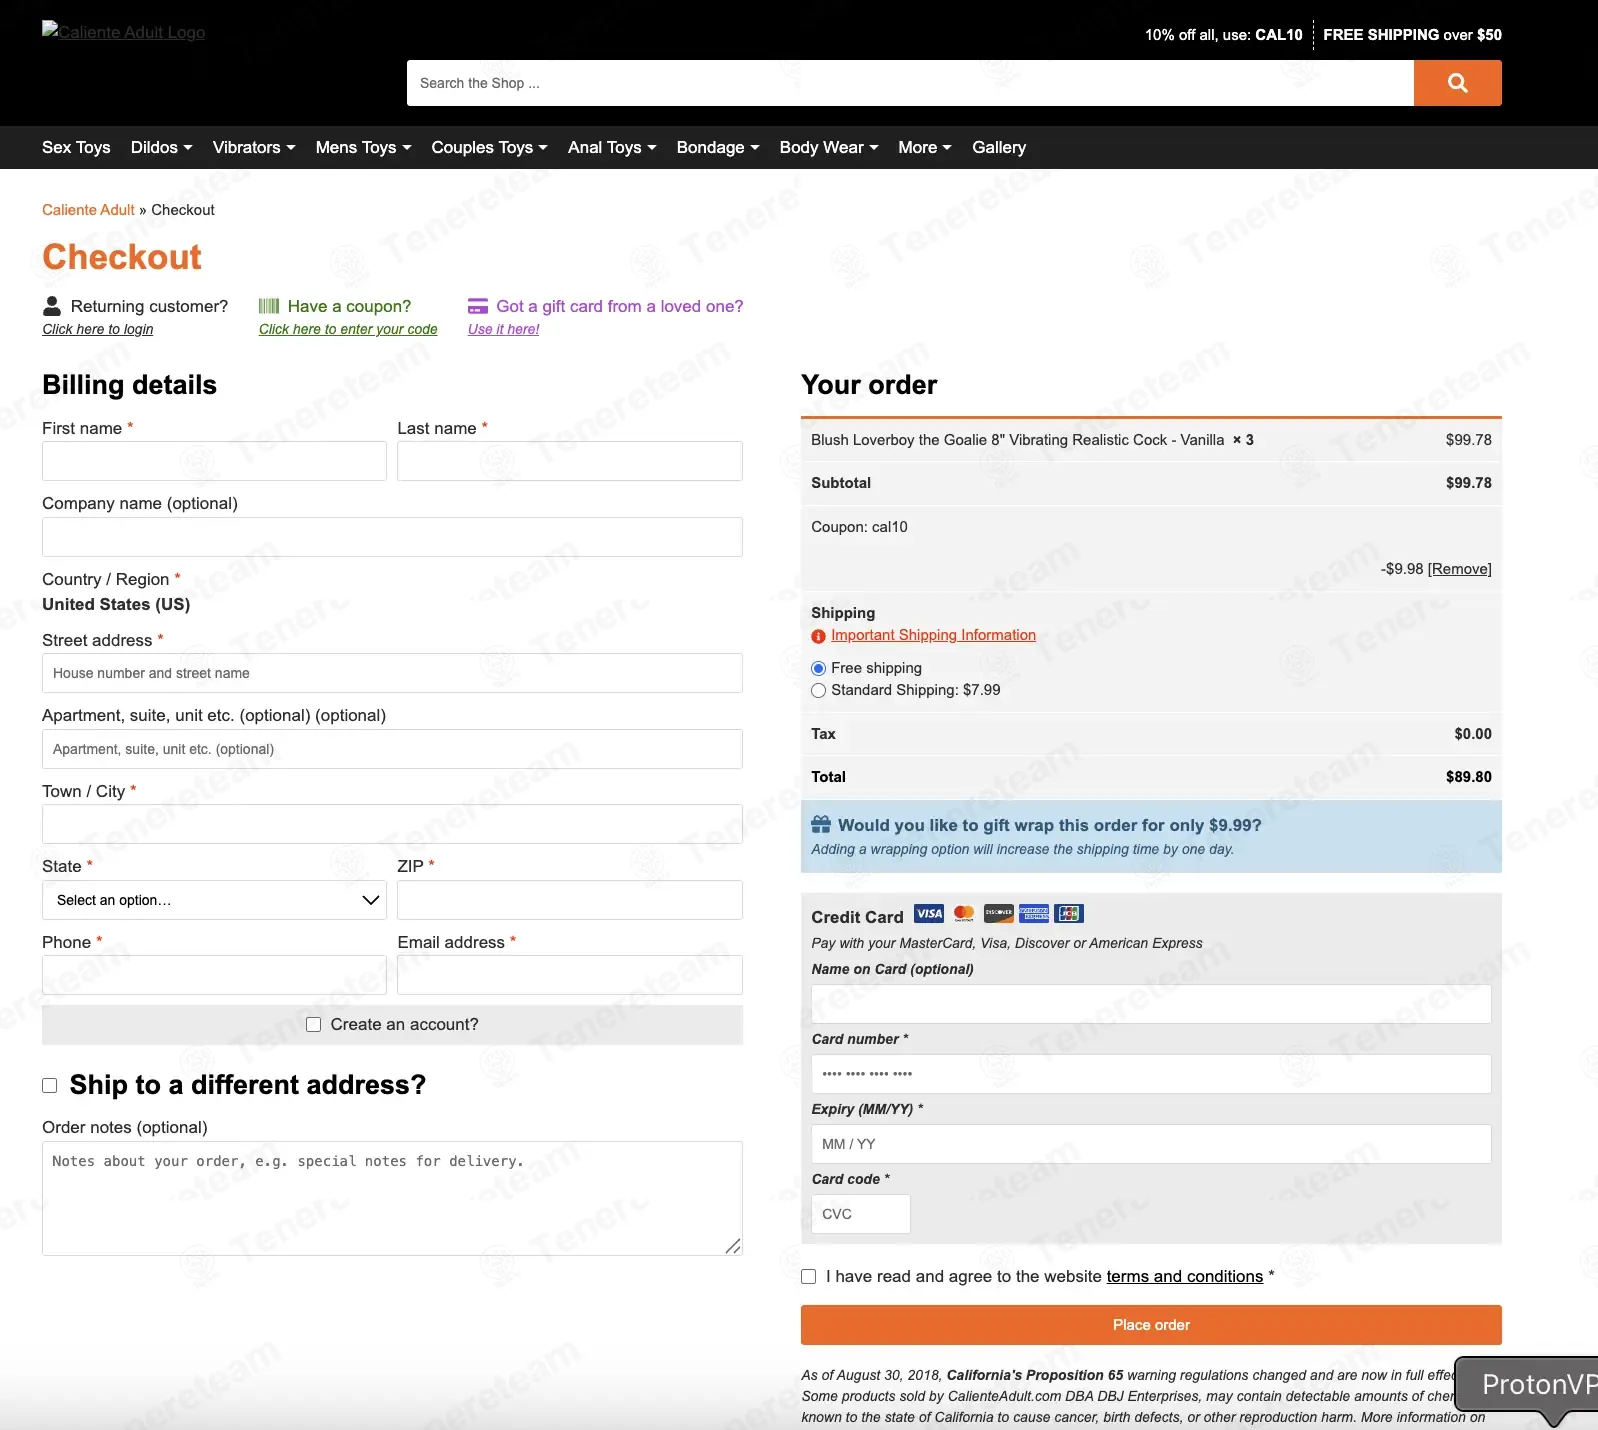Click the gift wrap present icon
This screenshot has width=1598, height=1430.
(x=821, y=825)
